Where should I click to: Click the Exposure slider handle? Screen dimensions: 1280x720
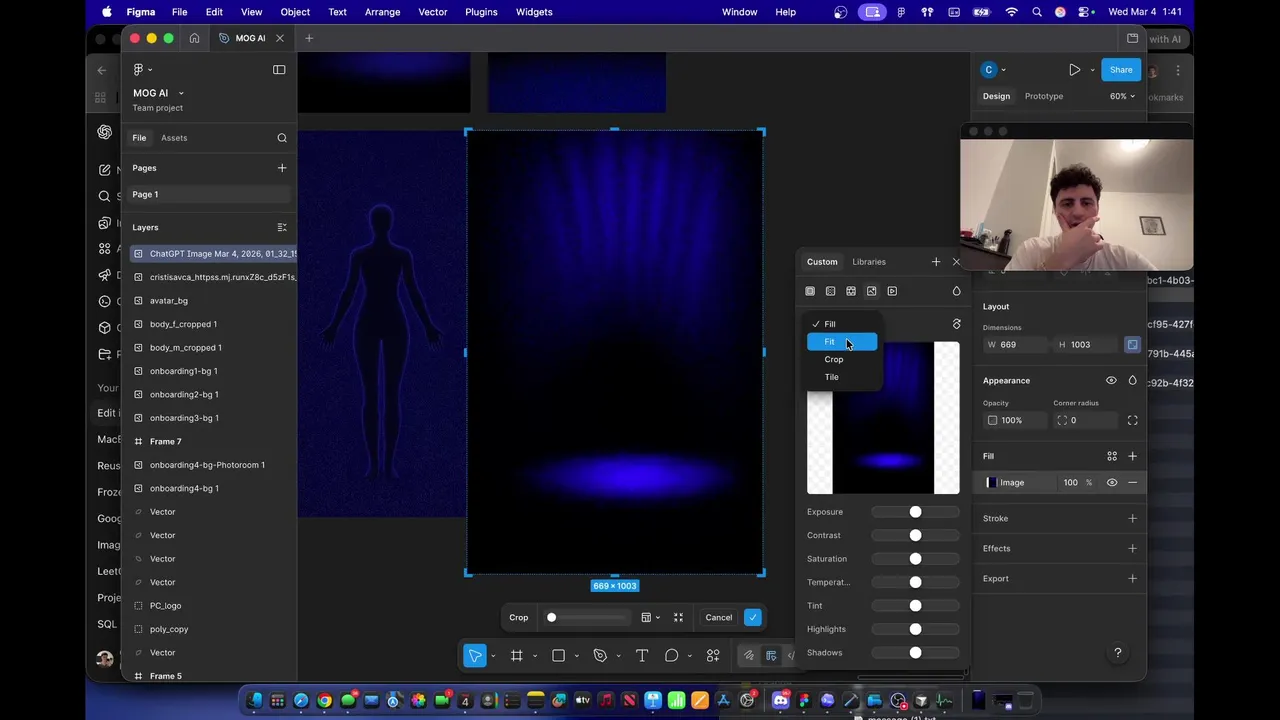[915, 512]
